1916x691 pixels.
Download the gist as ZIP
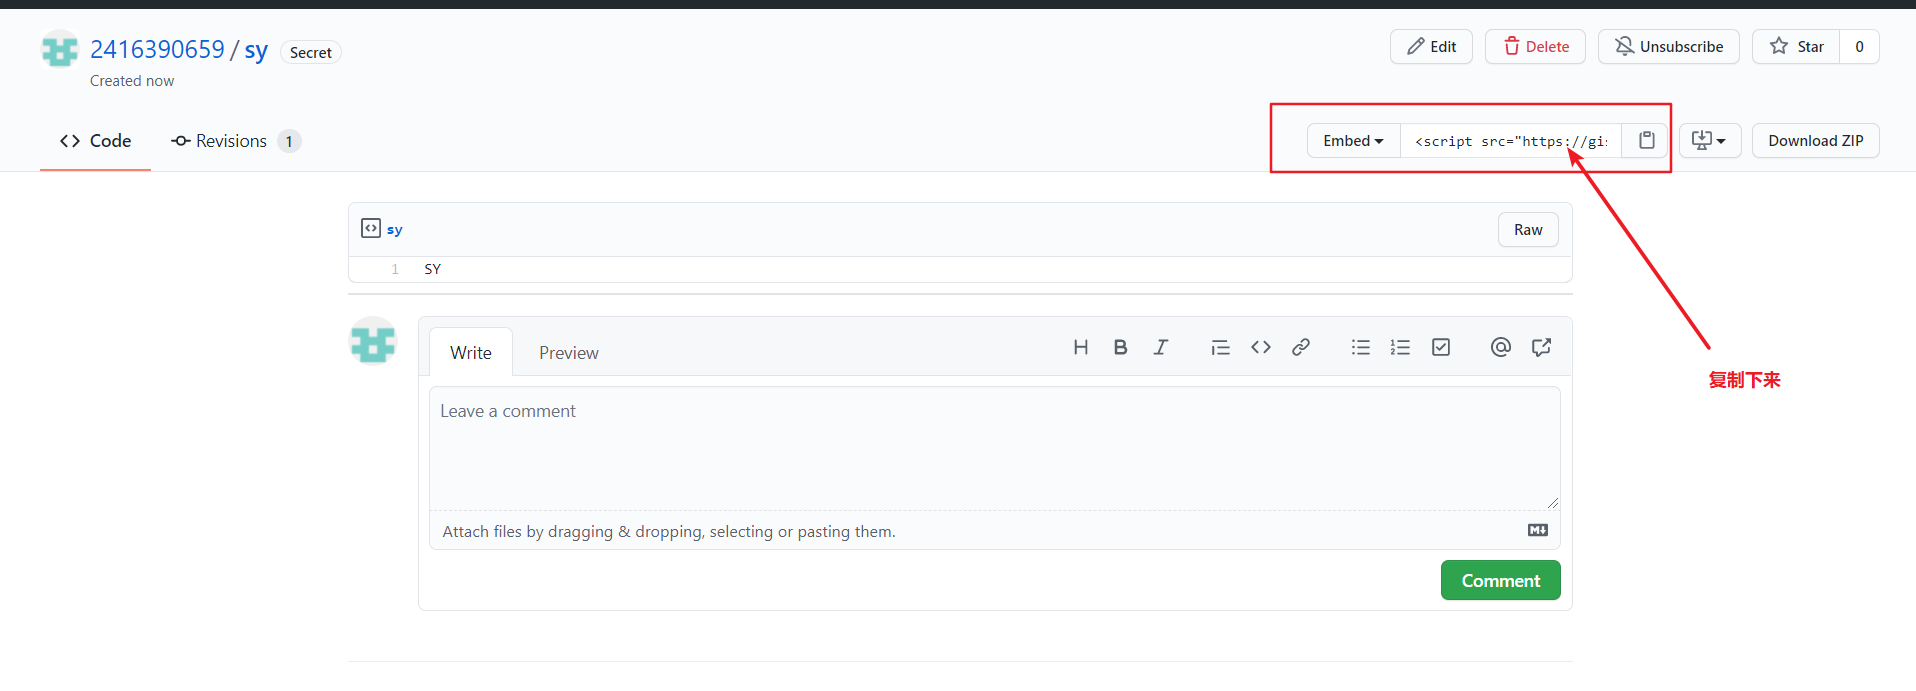pyautogui.click(x=1815, y=141)
